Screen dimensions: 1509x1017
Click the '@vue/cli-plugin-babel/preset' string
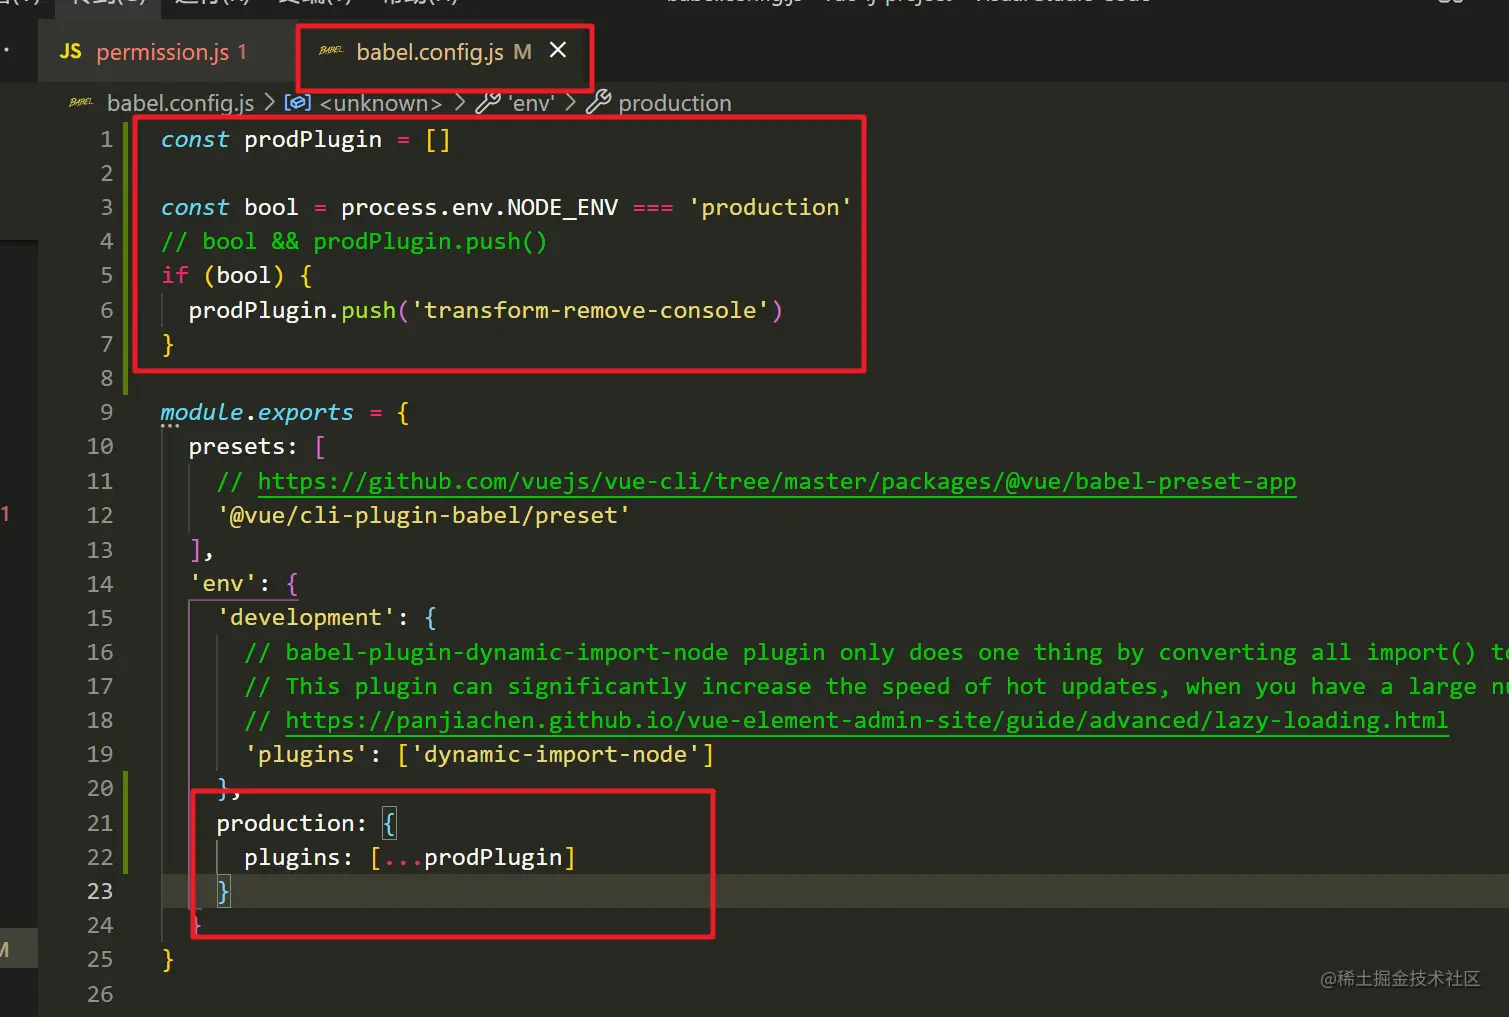tap(424, 516)
